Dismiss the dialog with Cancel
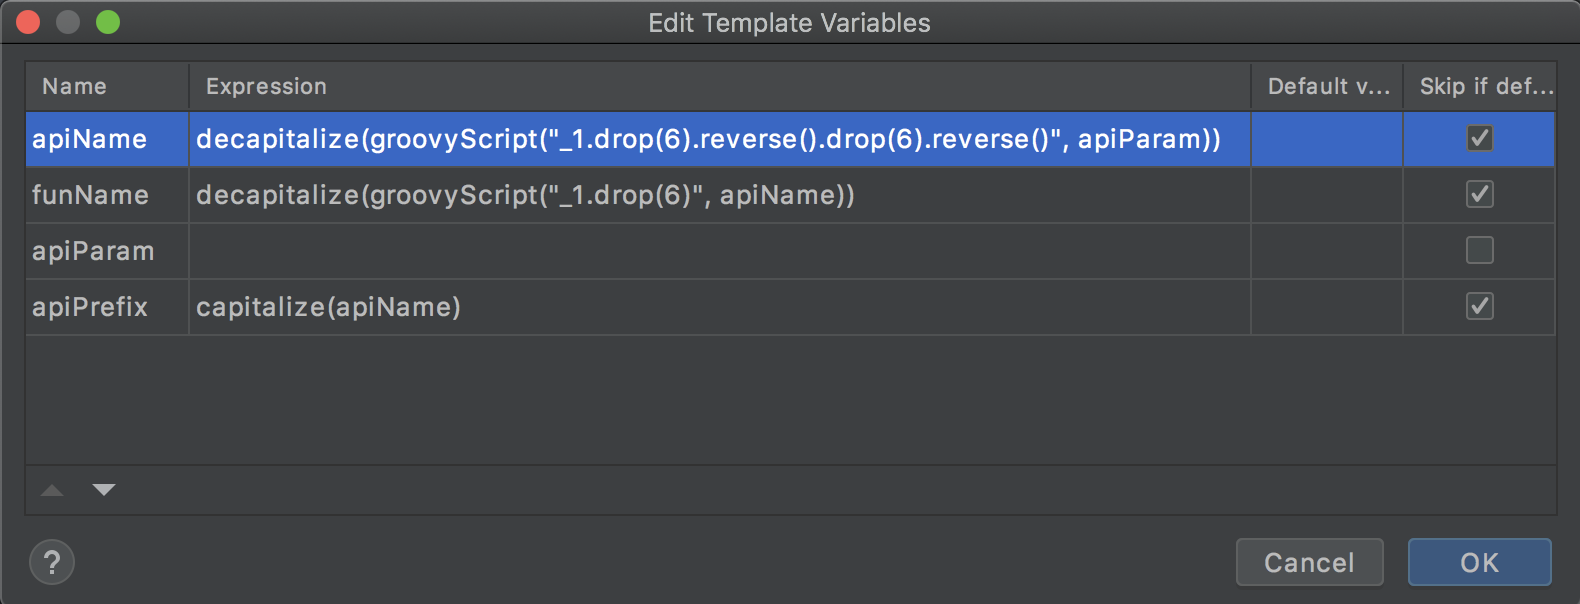 coord(1309,562)
